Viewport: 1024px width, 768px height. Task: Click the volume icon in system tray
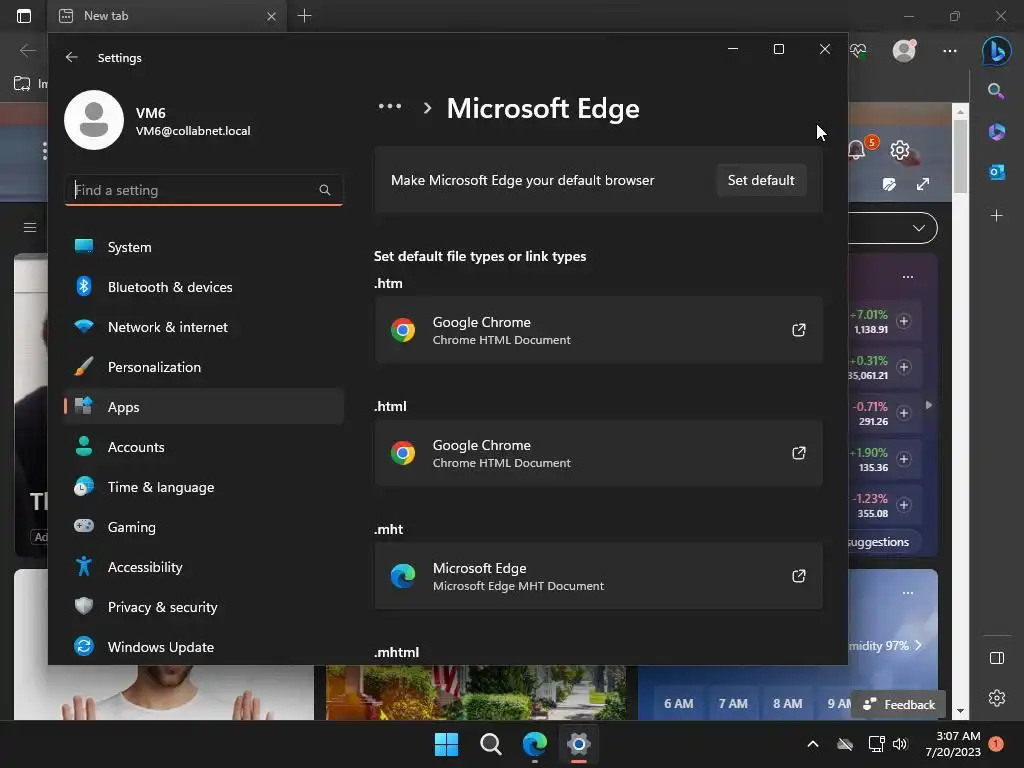[x=900, y=744]
